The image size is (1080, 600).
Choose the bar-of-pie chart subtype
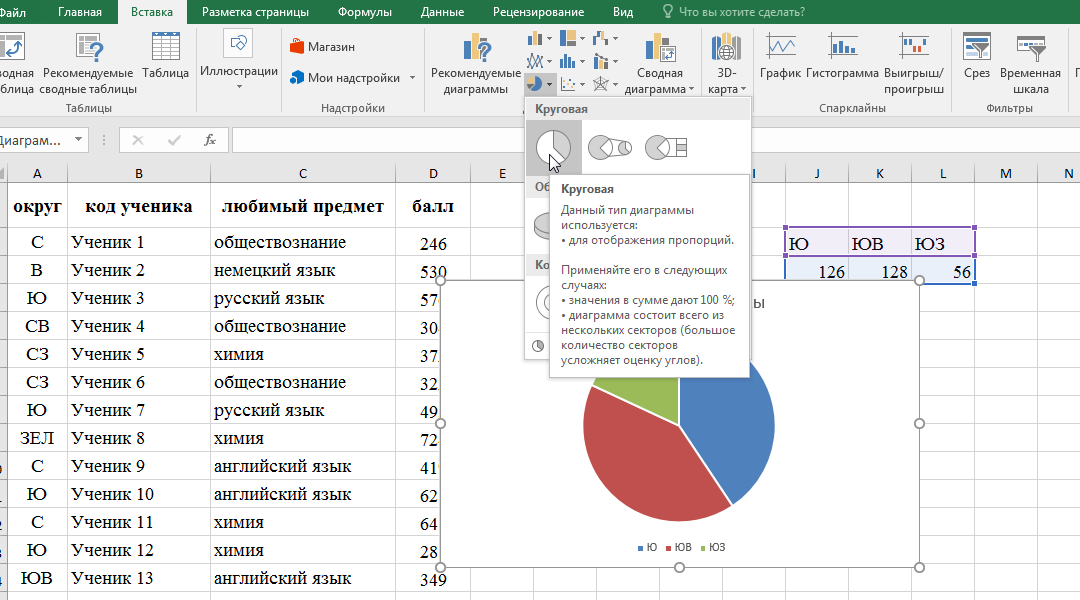click(666, 147)
